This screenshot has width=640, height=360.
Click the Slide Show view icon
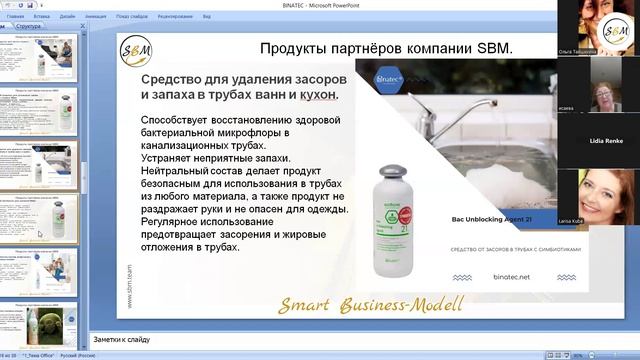pos(566,356)
